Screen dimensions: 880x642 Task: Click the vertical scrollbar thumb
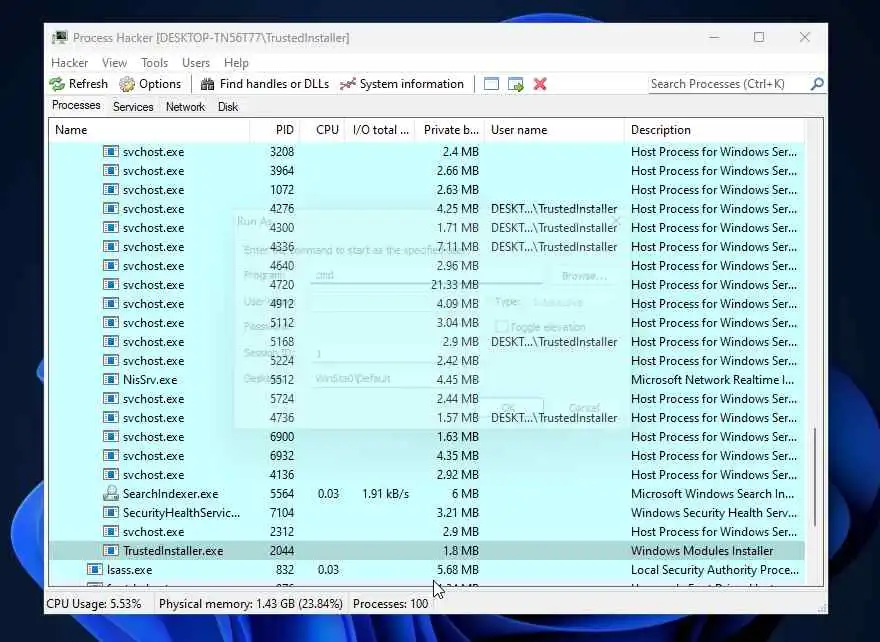(x=814, y=476)
